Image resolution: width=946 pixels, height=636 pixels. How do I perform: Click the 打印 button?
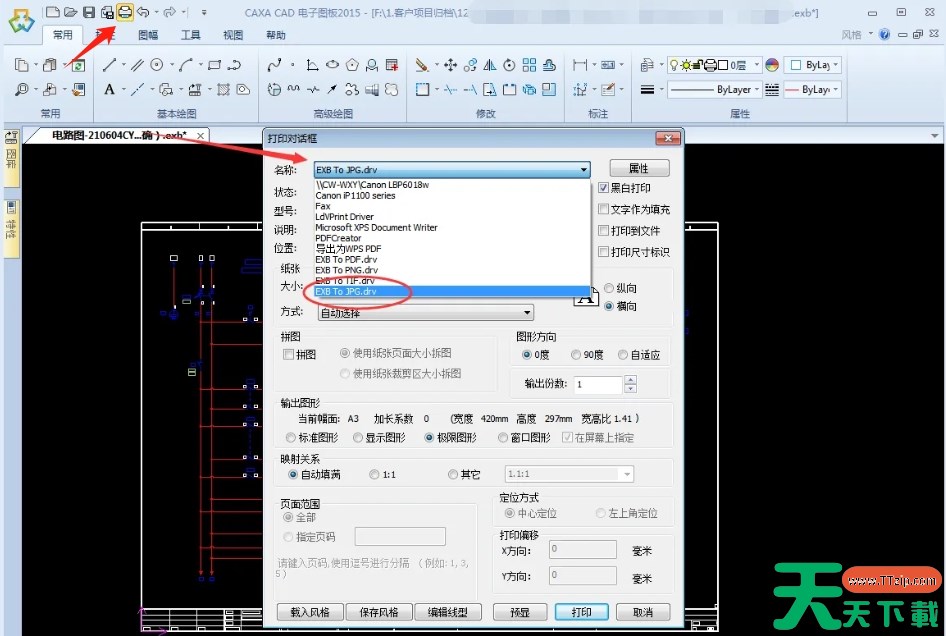point(582,612)
